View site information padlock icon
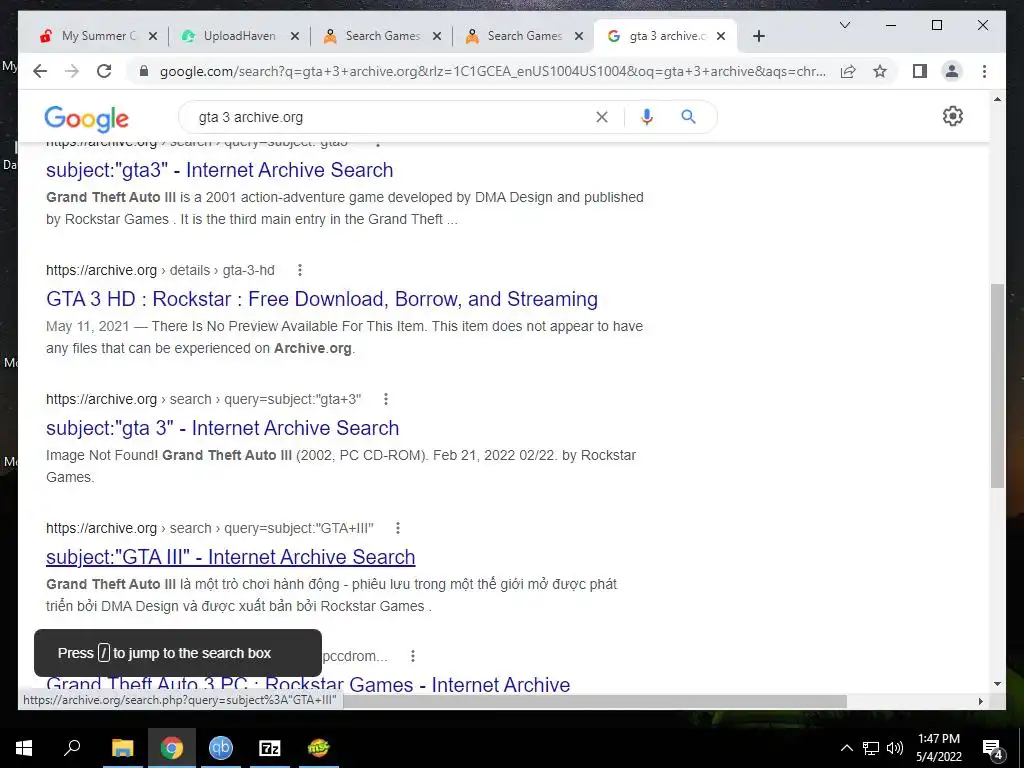The image size is (1024, 768). [144, 71]
